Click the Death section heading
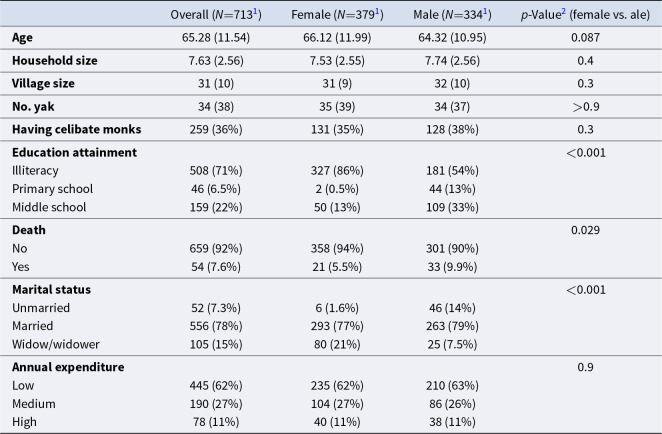662x434 pixels. [x=29, y=230]
